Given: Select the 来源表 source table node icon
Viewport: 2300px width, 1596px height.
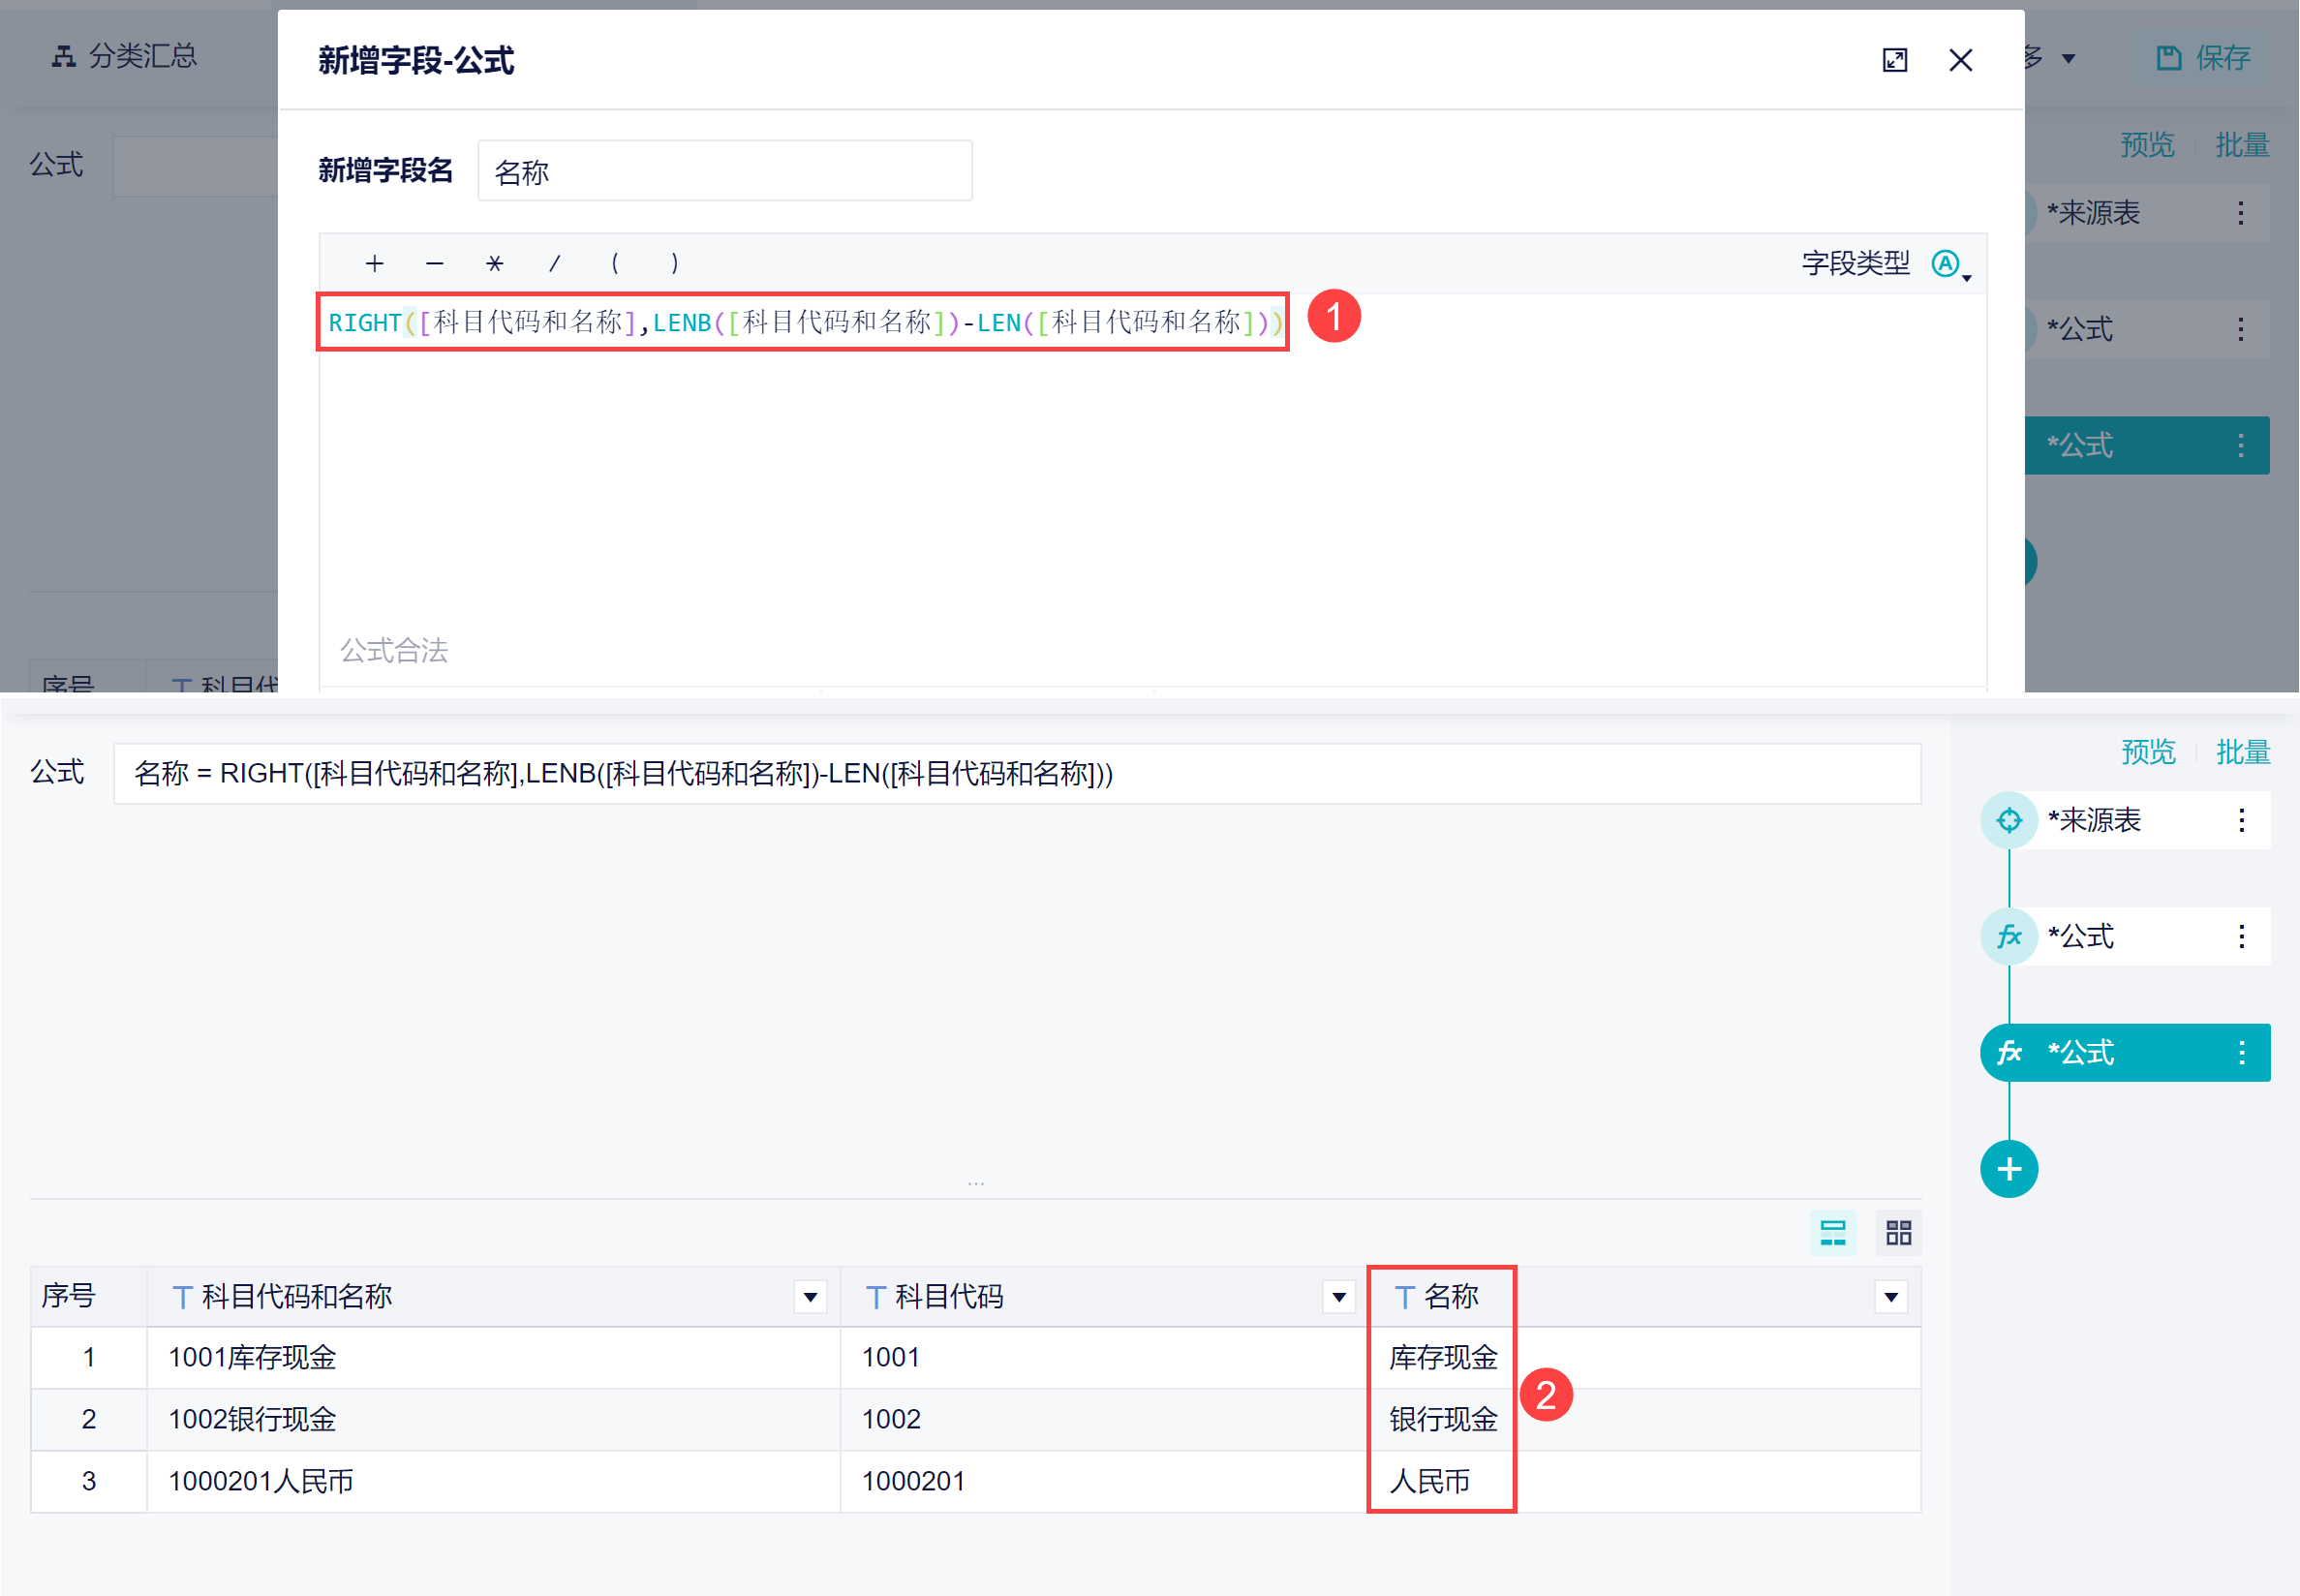Looking at the screenshot, I should pos(2009,820).
